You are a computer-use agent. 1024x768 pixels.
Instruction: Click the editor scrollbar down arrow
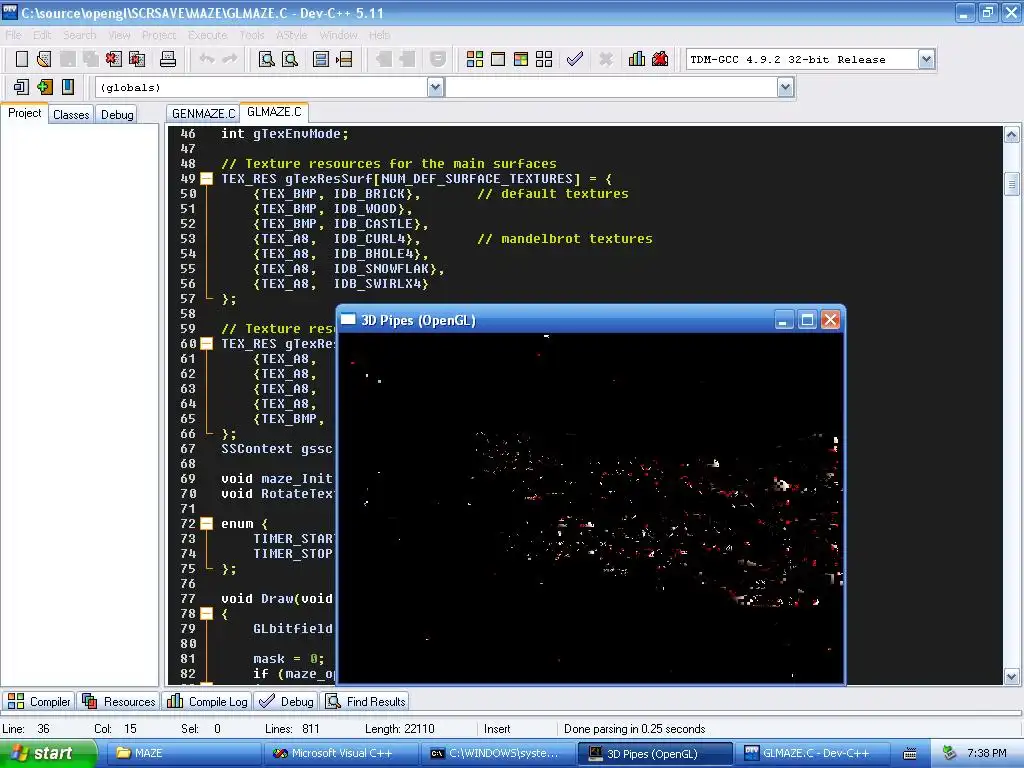coord(1012,677)
